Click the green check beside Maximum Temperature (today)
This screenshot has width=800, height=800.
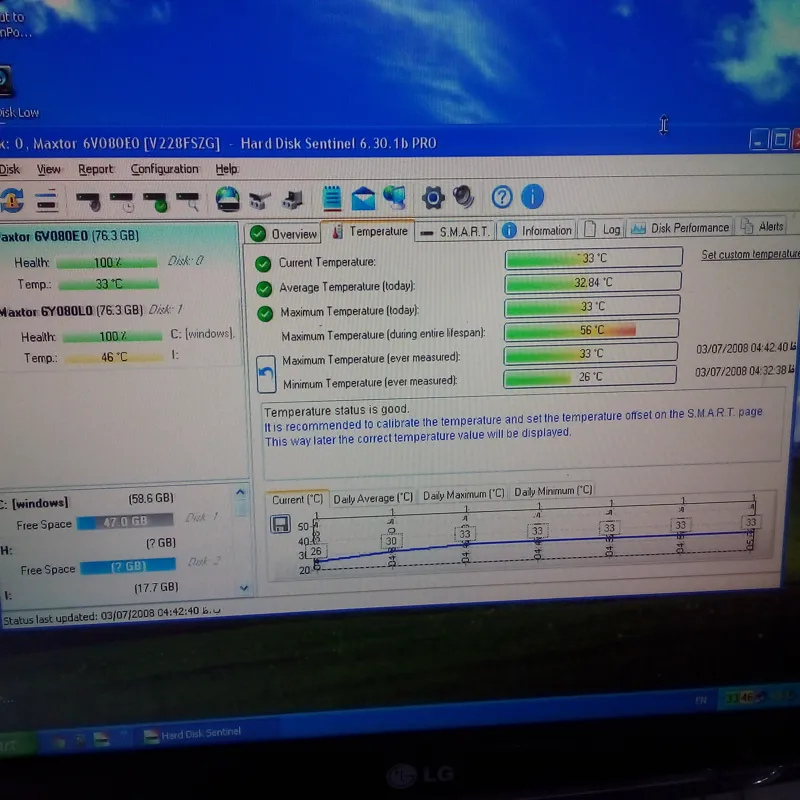(x=265, y=313)
